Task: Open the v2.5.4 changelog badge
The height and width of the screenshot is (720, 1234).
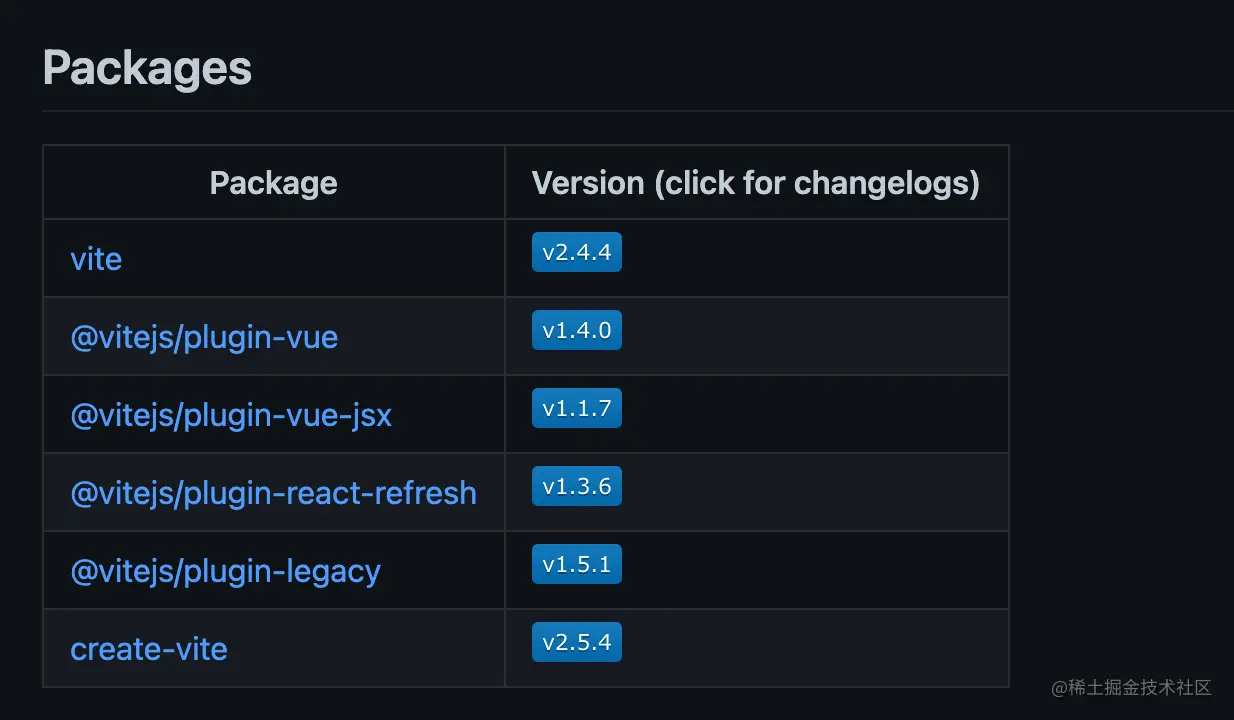Action: [x=576, y=642]
